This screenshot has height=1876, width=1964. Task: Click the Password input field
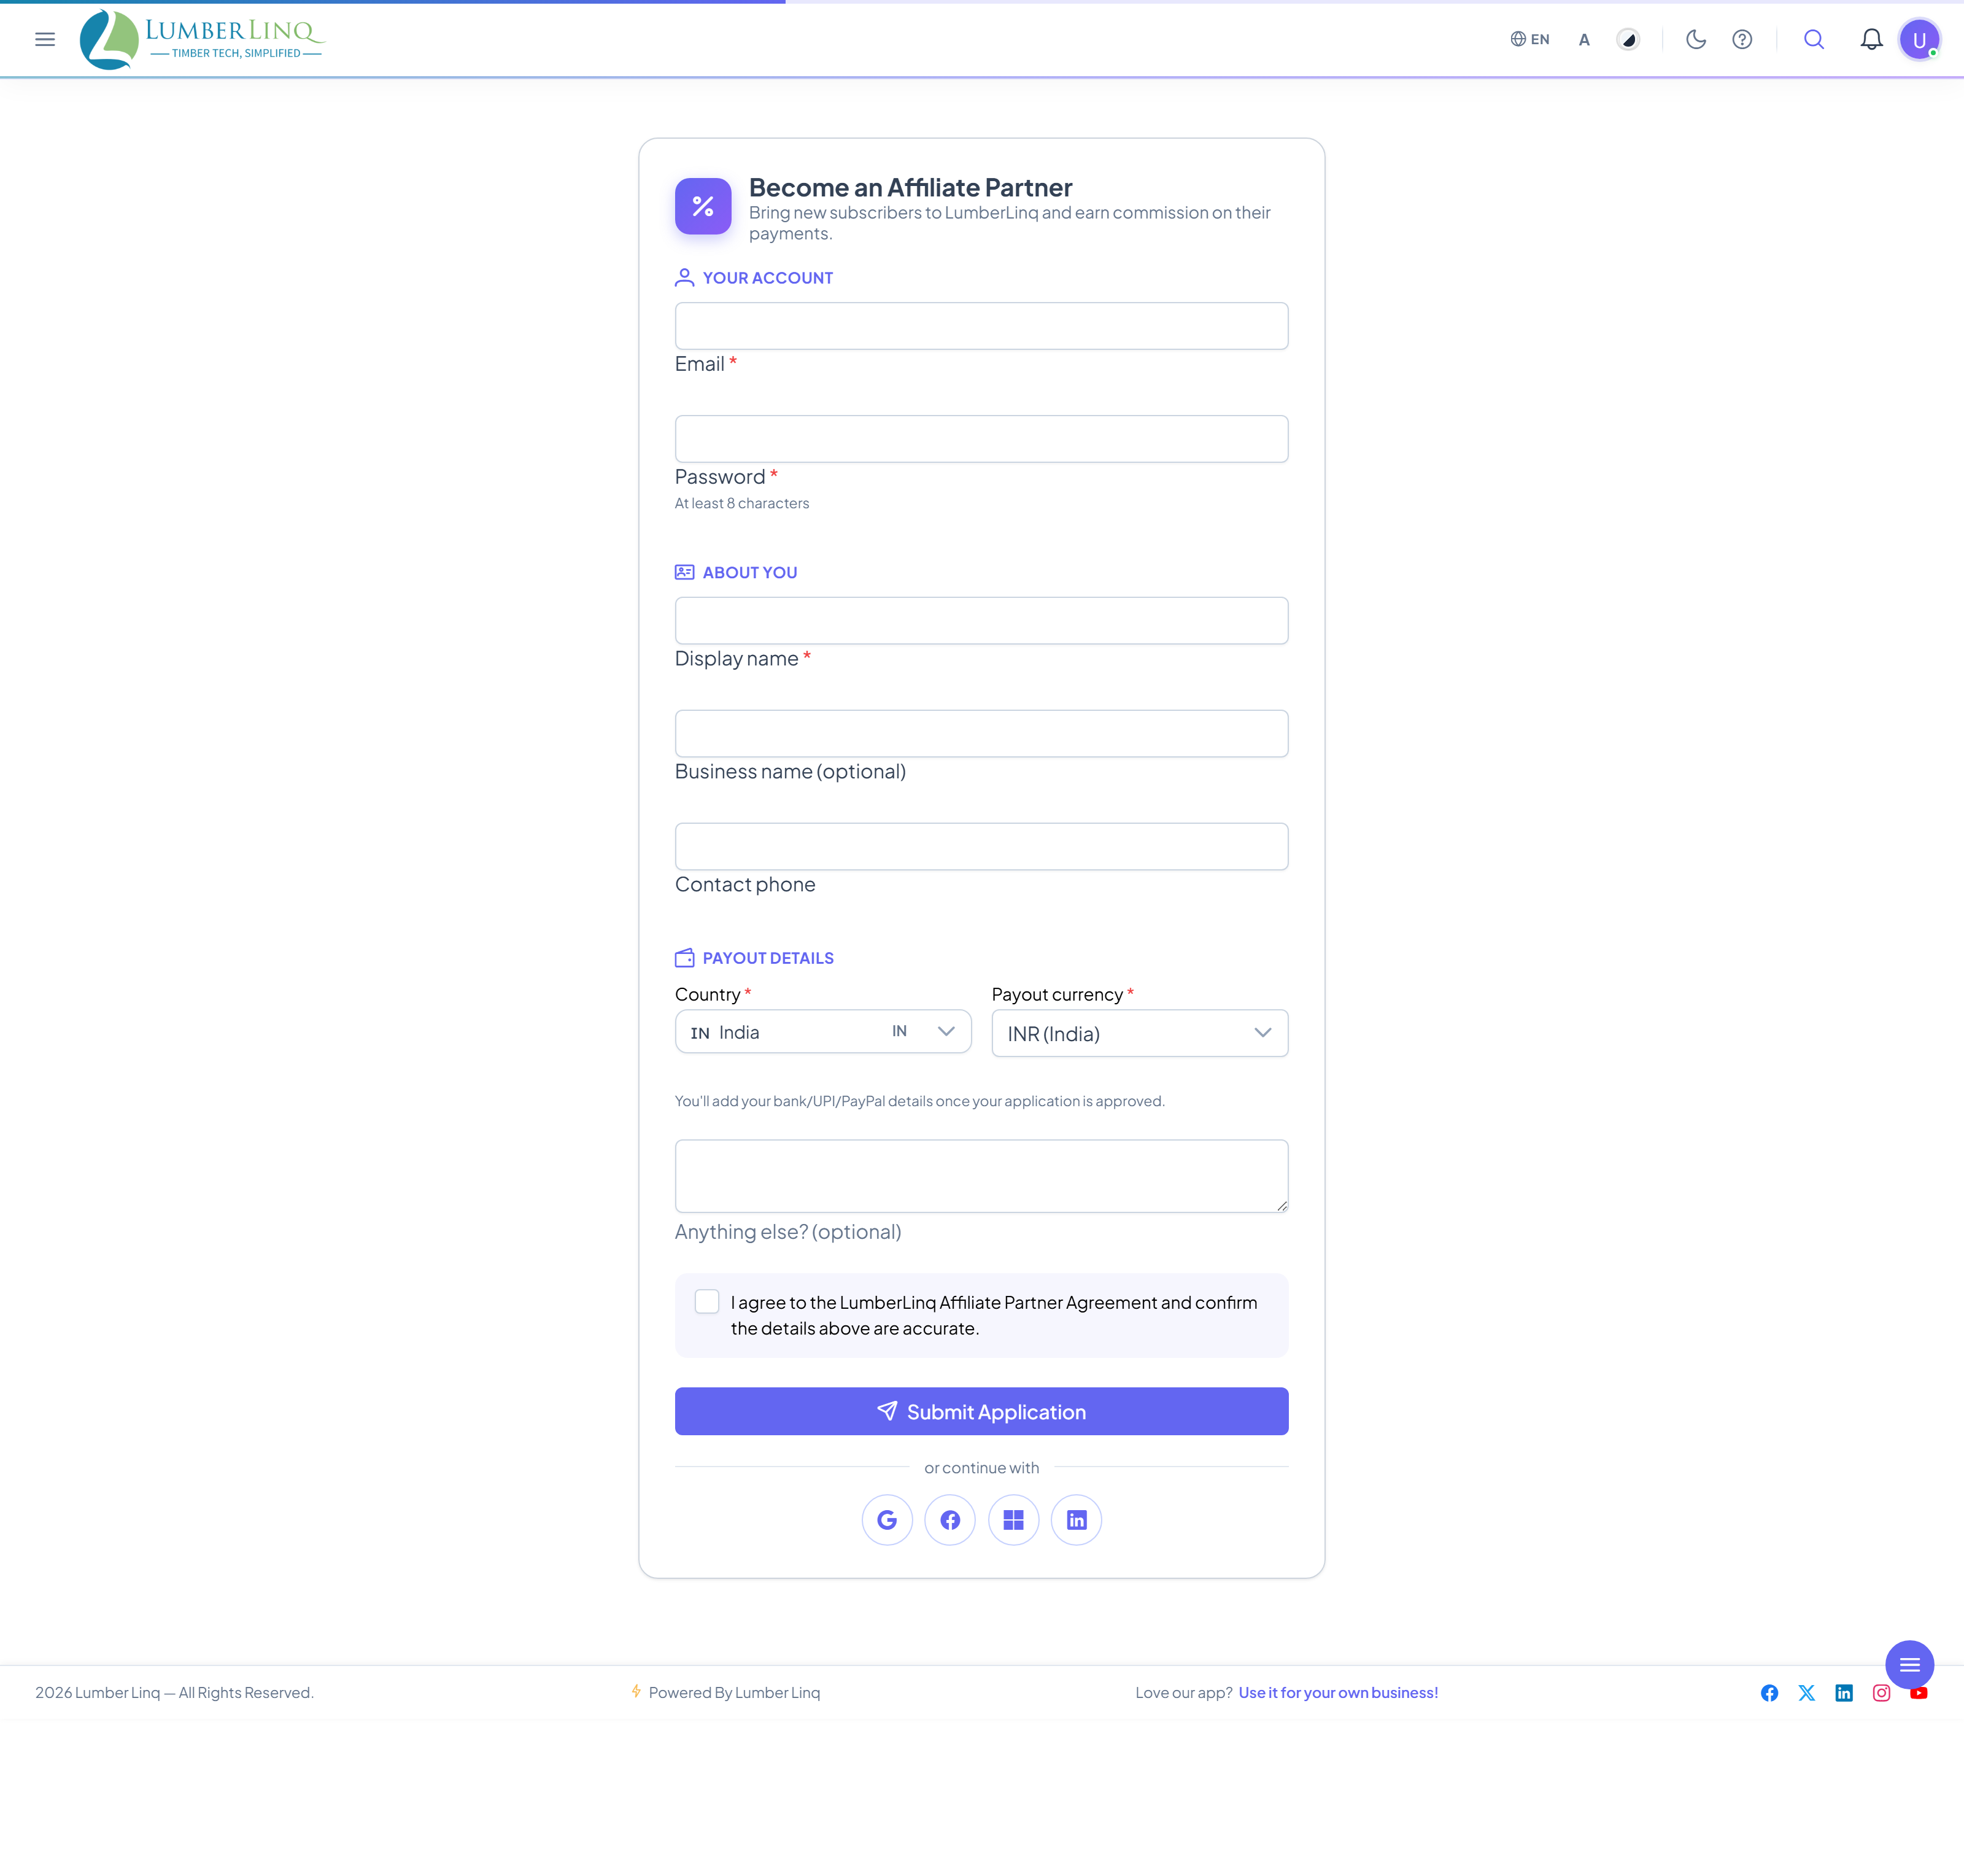[981, 439]
